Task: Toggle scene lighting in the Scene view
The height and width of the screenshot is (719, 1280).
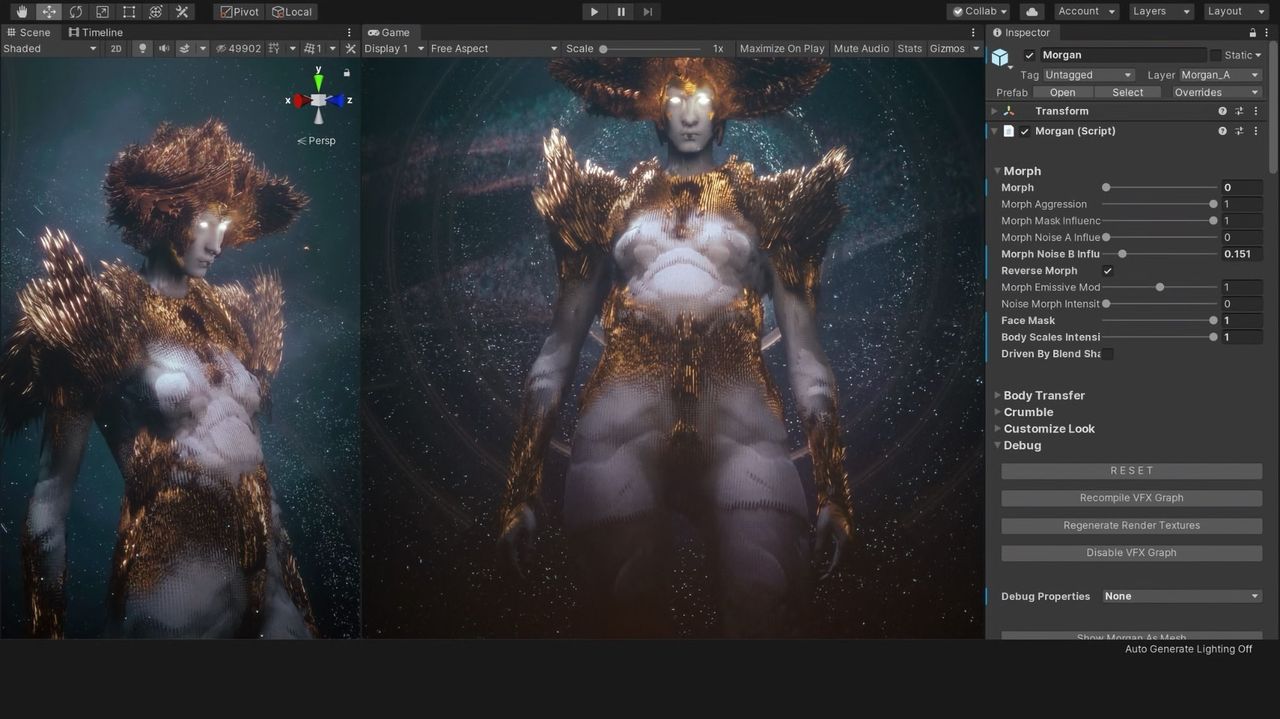Action: point(142,48)
